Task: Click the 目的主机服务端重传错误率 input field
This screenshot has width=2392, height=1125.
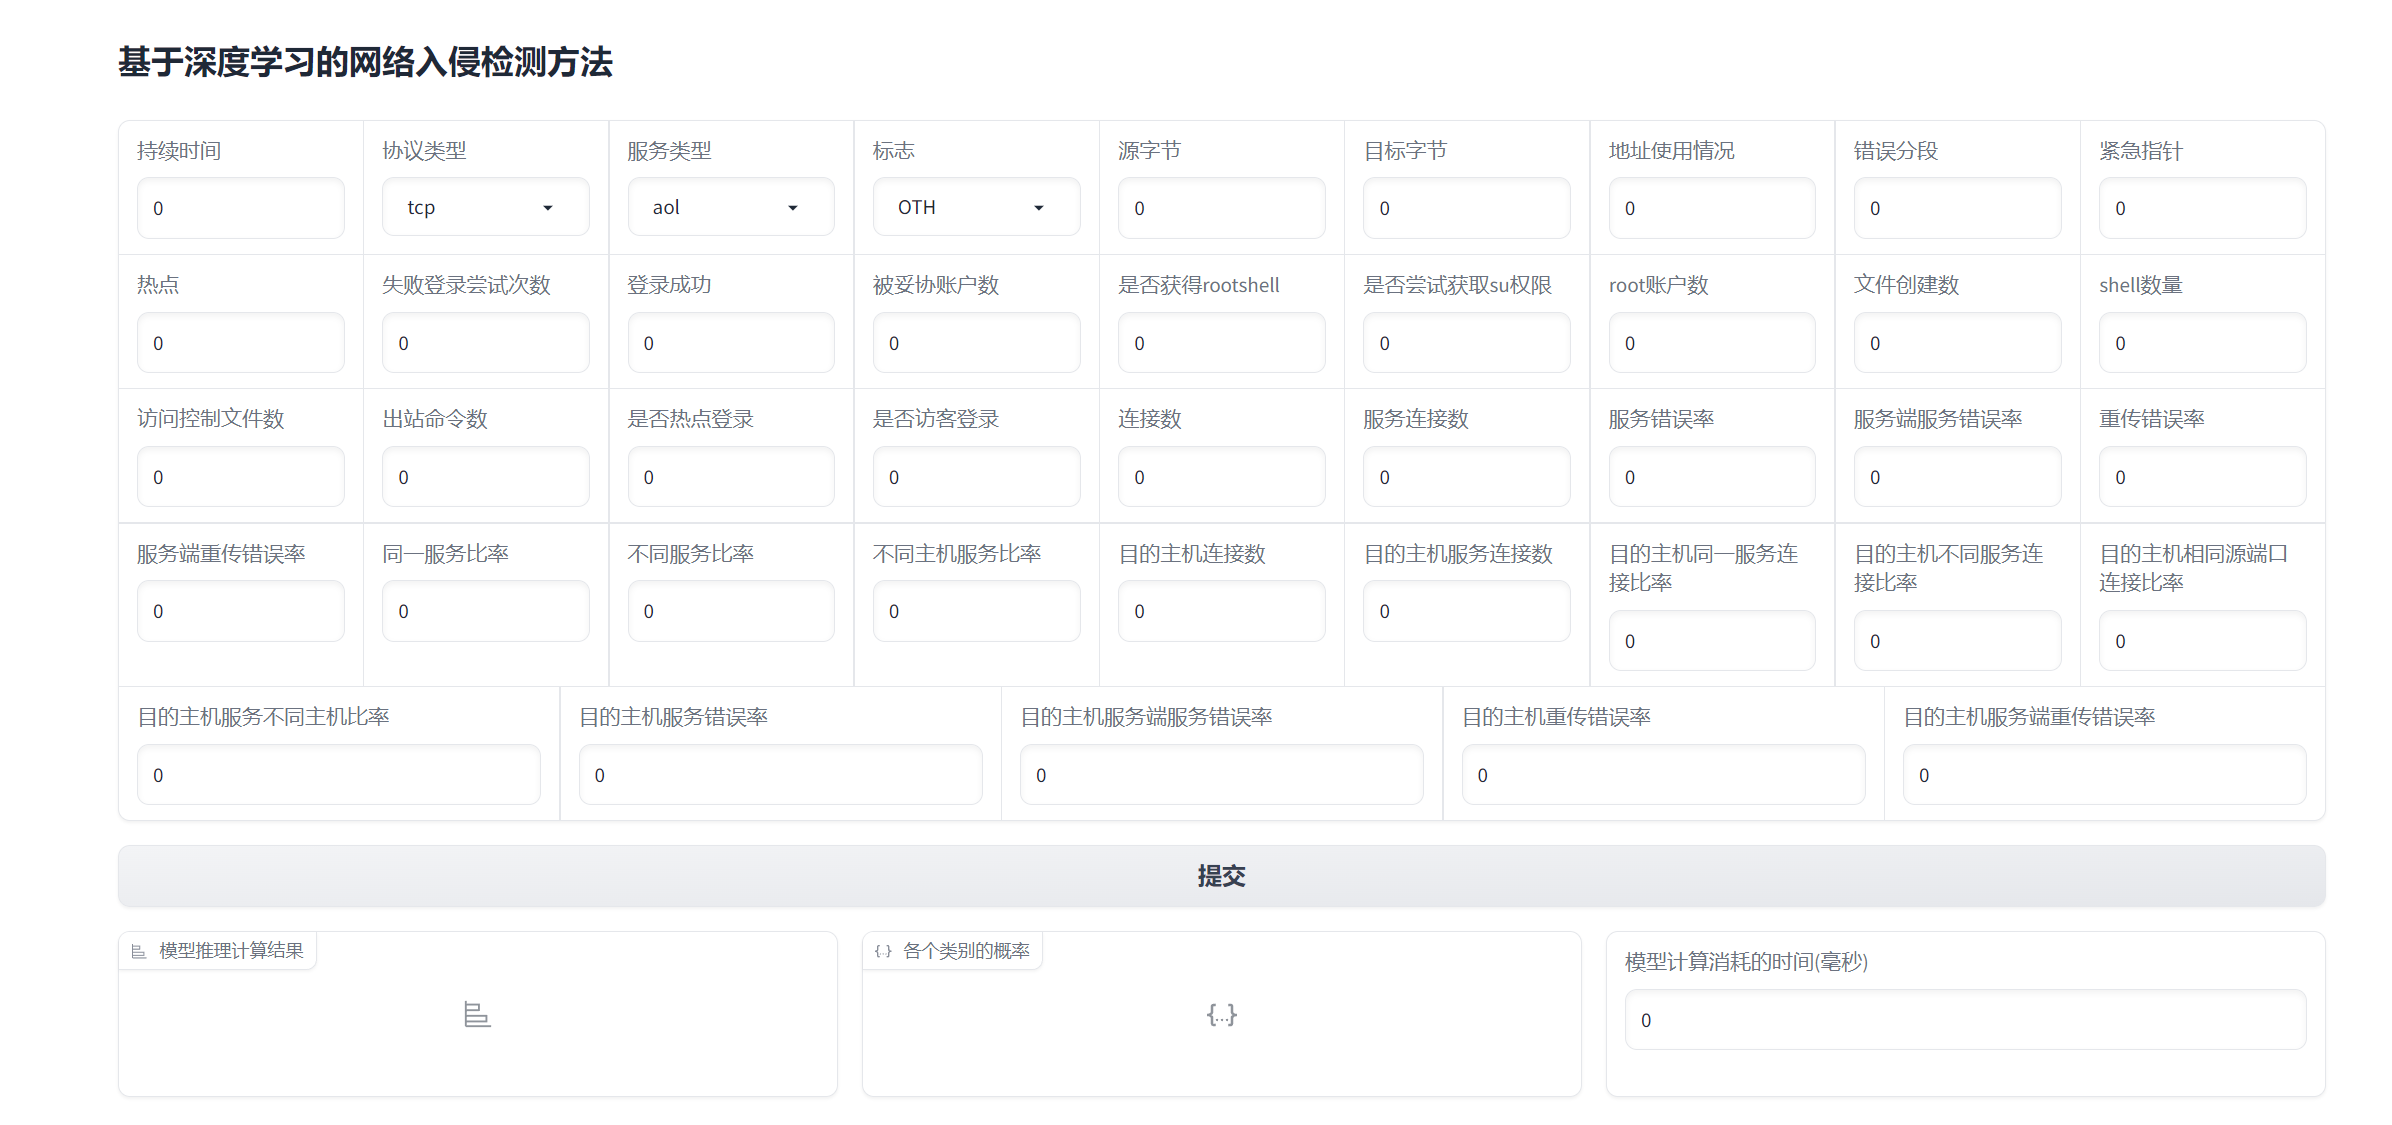Action: (2105, 775)
